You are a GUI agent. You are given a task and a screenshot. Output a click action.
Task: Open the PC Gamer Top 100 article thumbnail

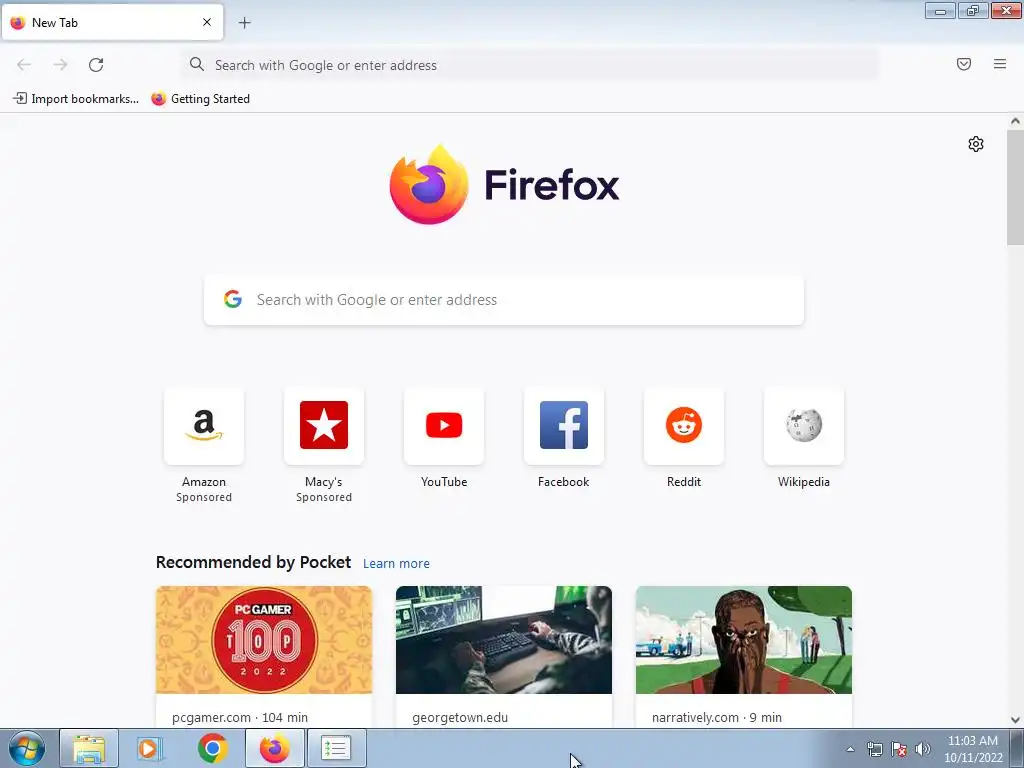pyautogui.click(x=264, y=640)
